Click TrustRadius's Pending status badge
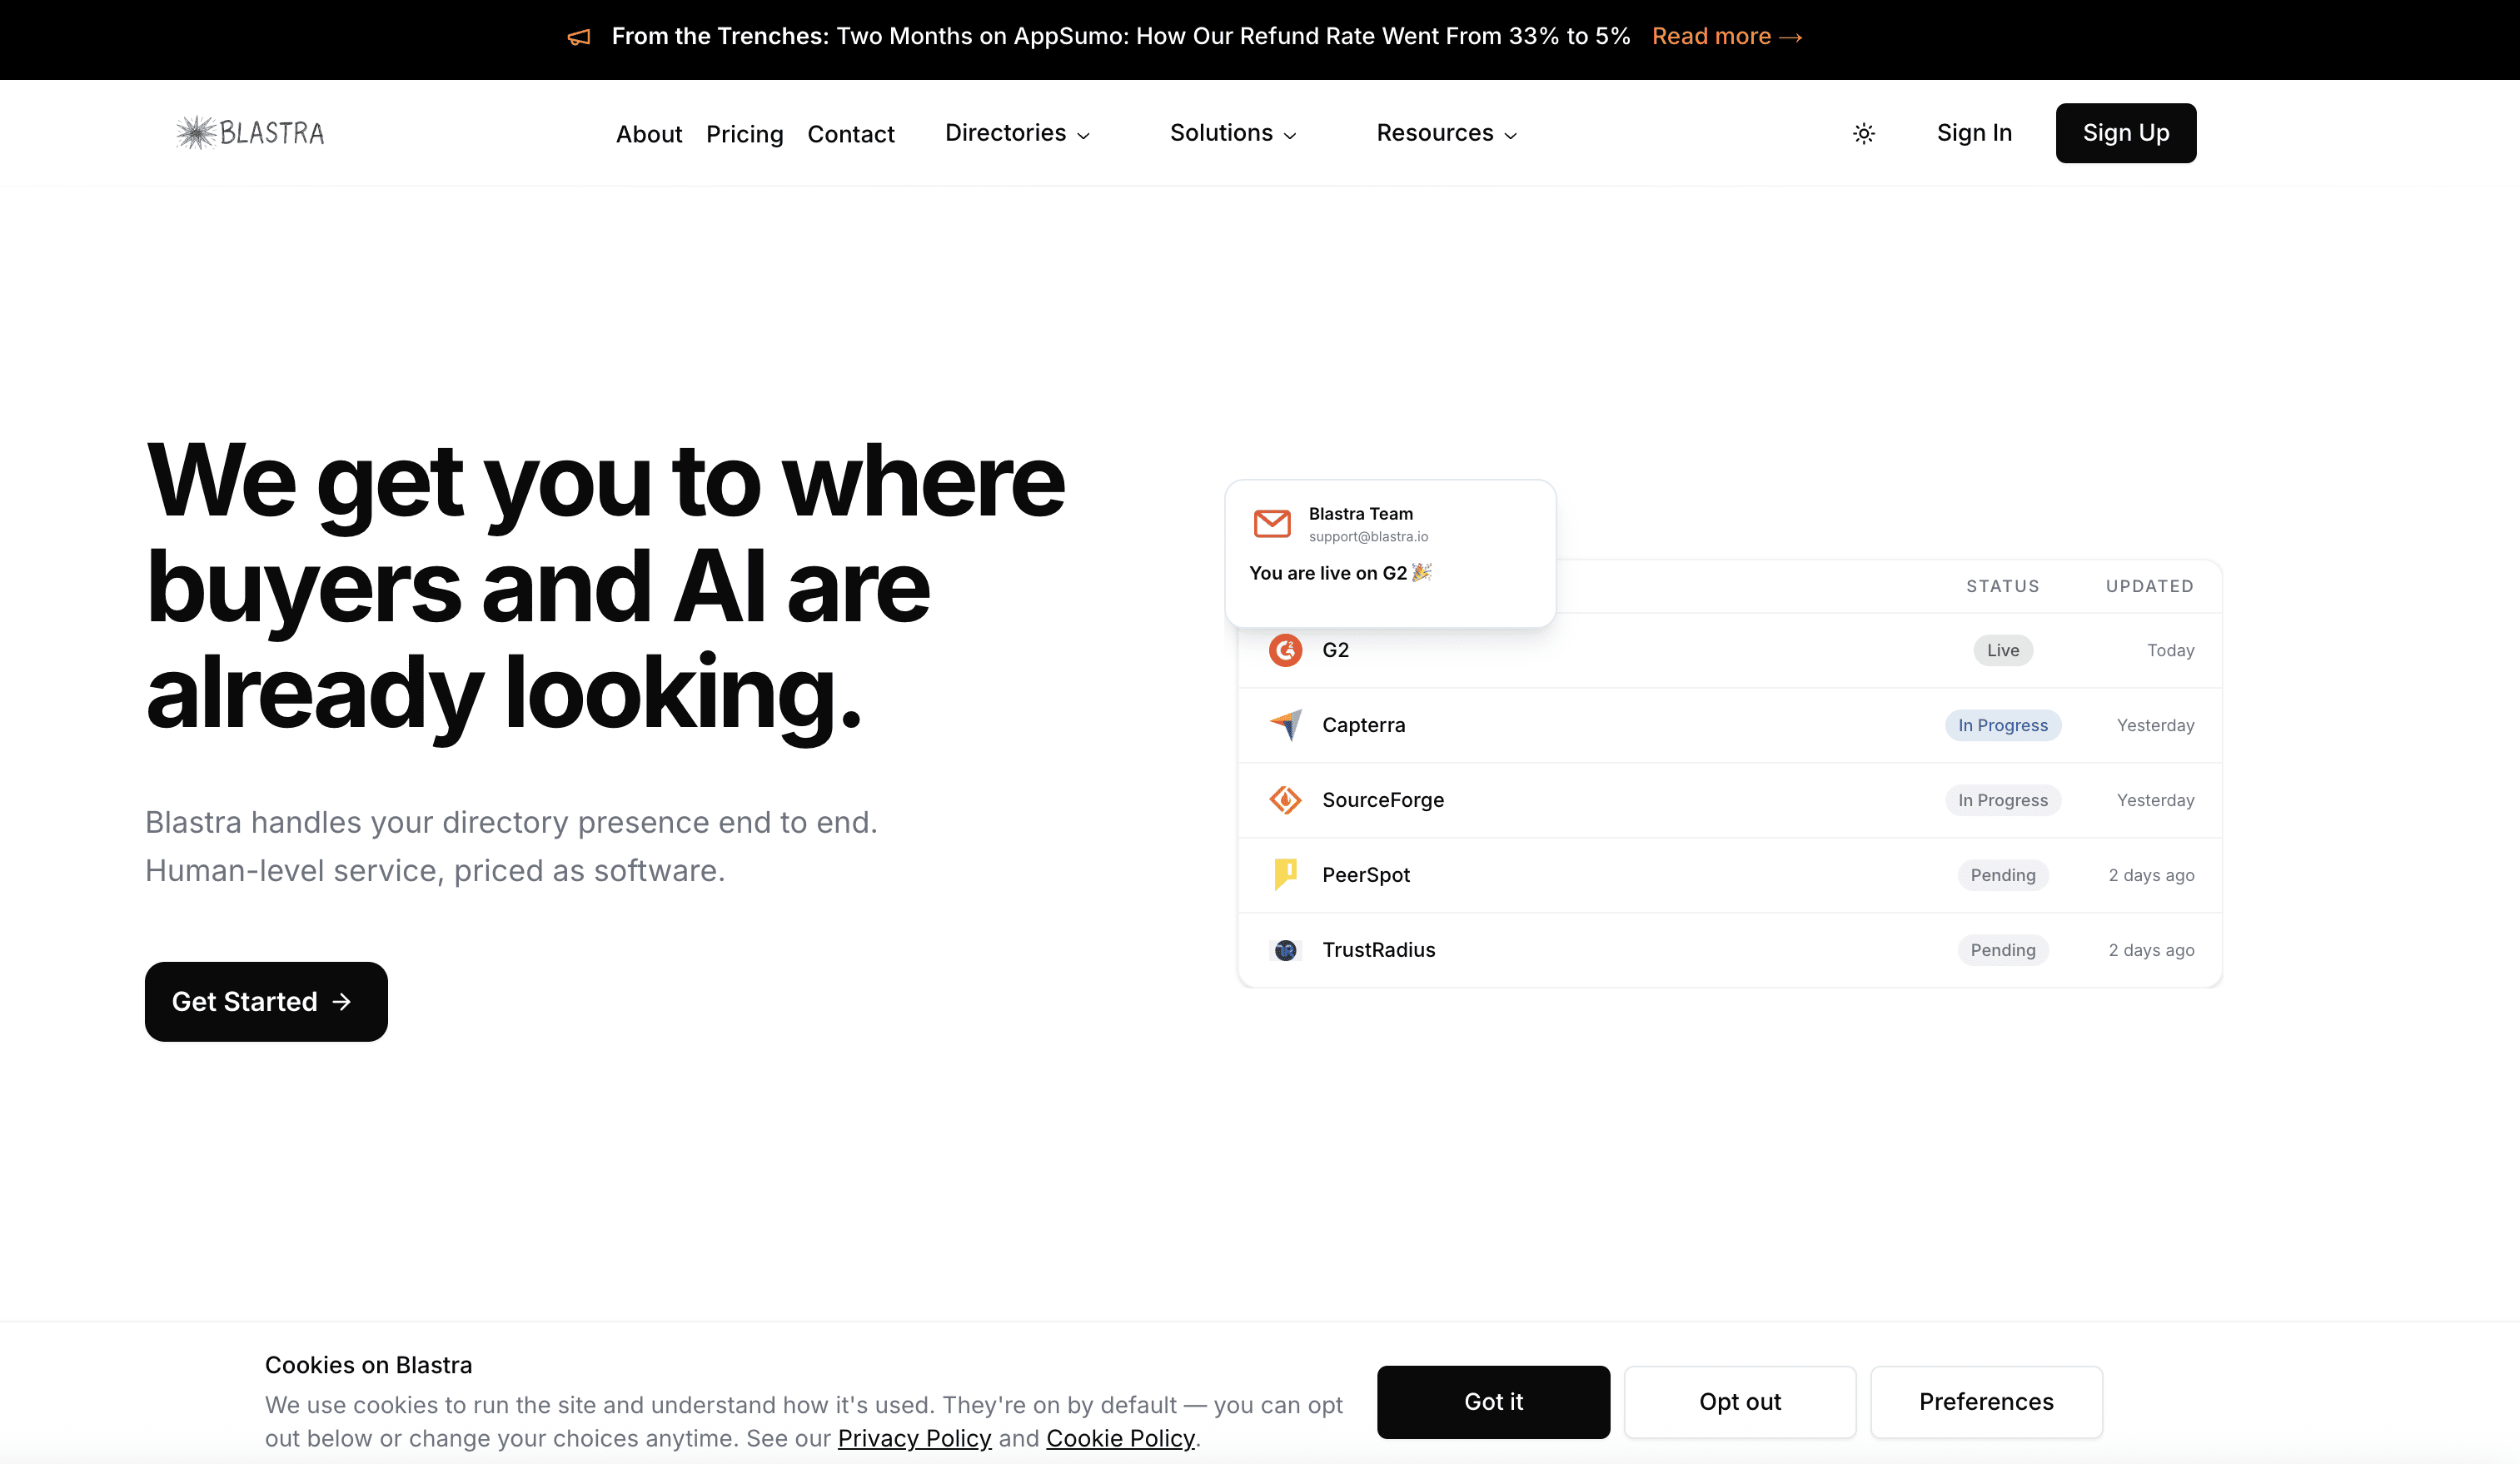The height and width of the screenshot is (1464, 2520). pyautogui.click(x=2003, y=950)
